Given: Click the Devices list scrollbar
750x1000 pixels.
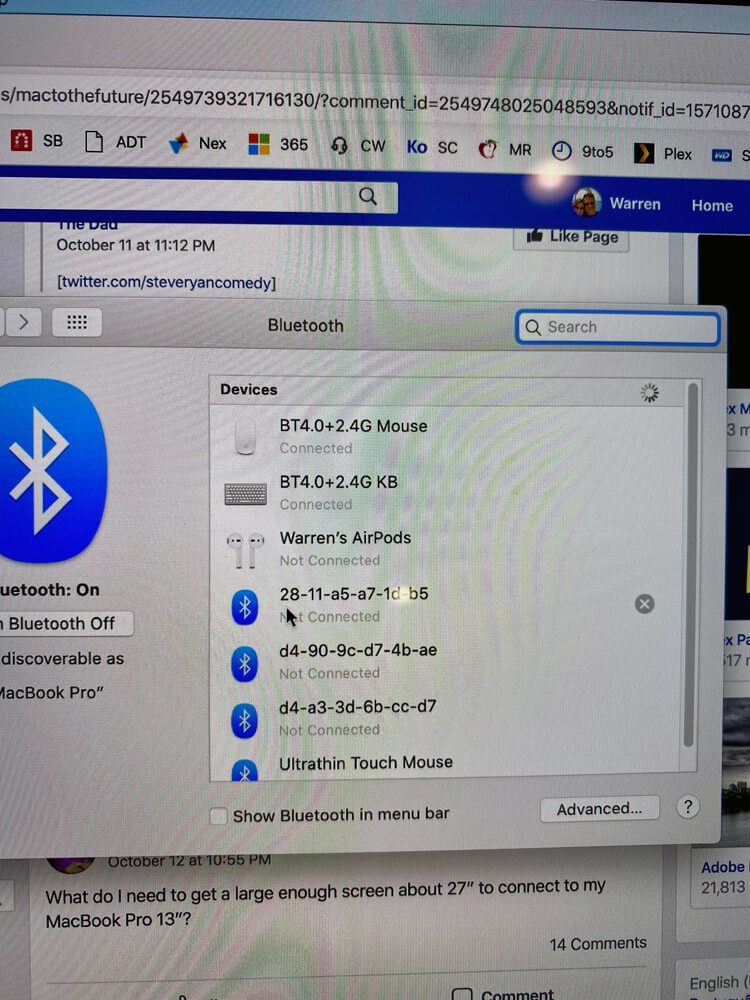Looking at the screenshot, I should tap(689, 564).
